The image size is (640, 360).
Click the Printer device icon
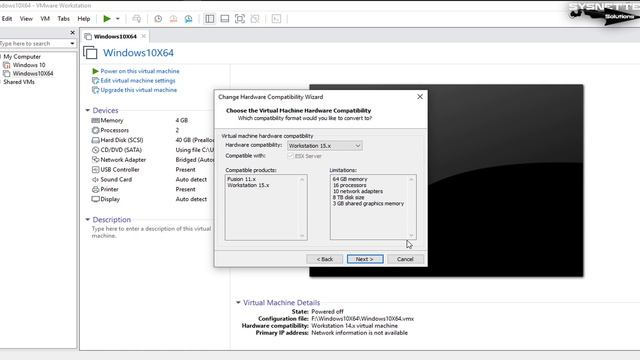96,189
